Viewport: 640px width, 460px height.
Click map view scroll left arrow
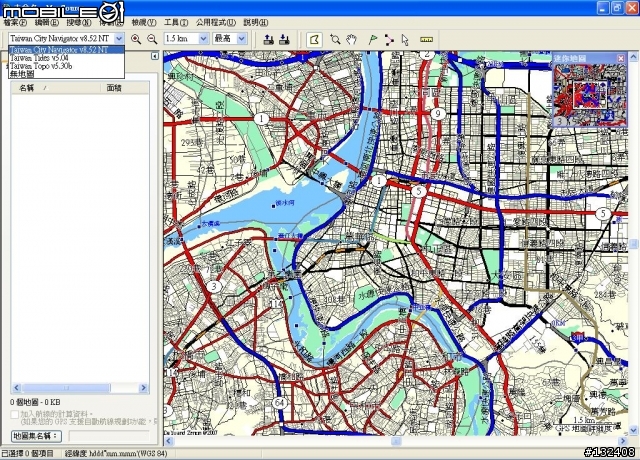169,441
